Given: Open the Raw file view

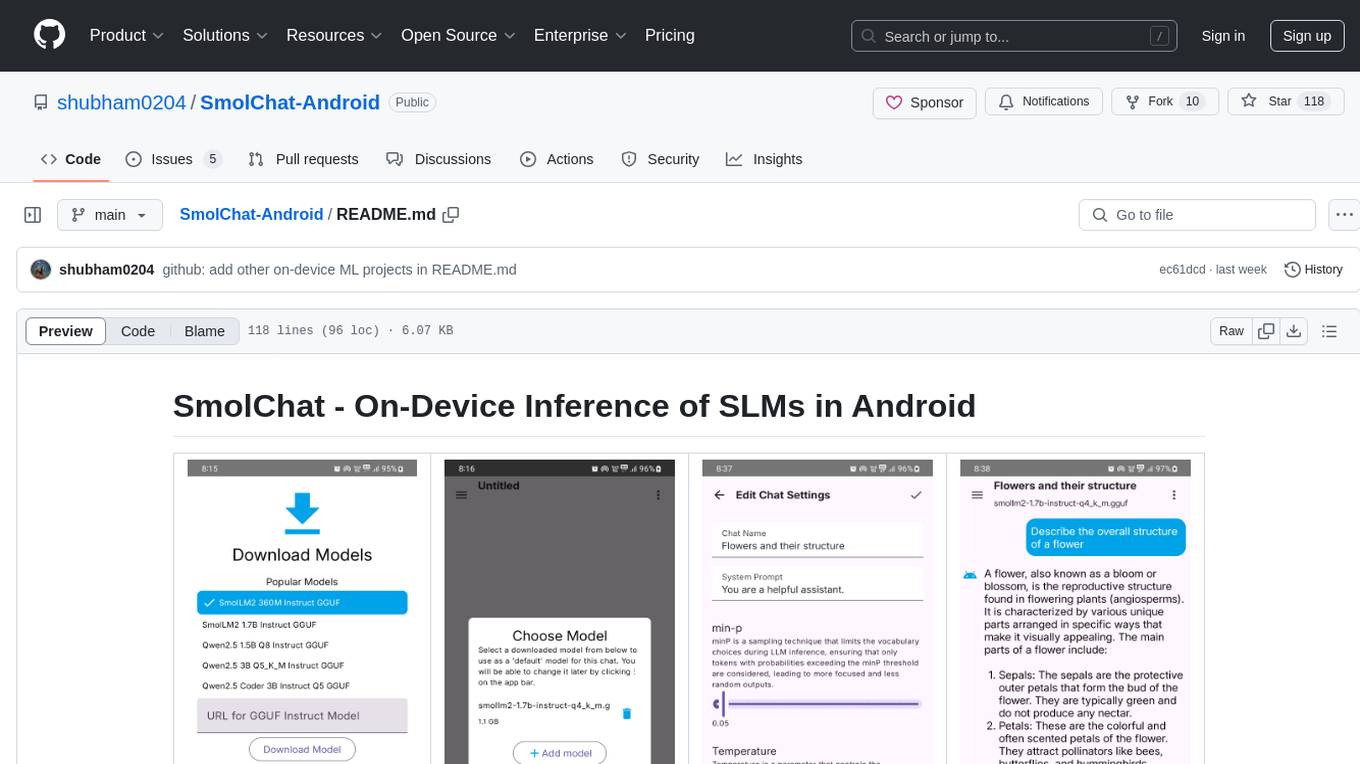Looking at the screenshot, I should point(1231,331).
